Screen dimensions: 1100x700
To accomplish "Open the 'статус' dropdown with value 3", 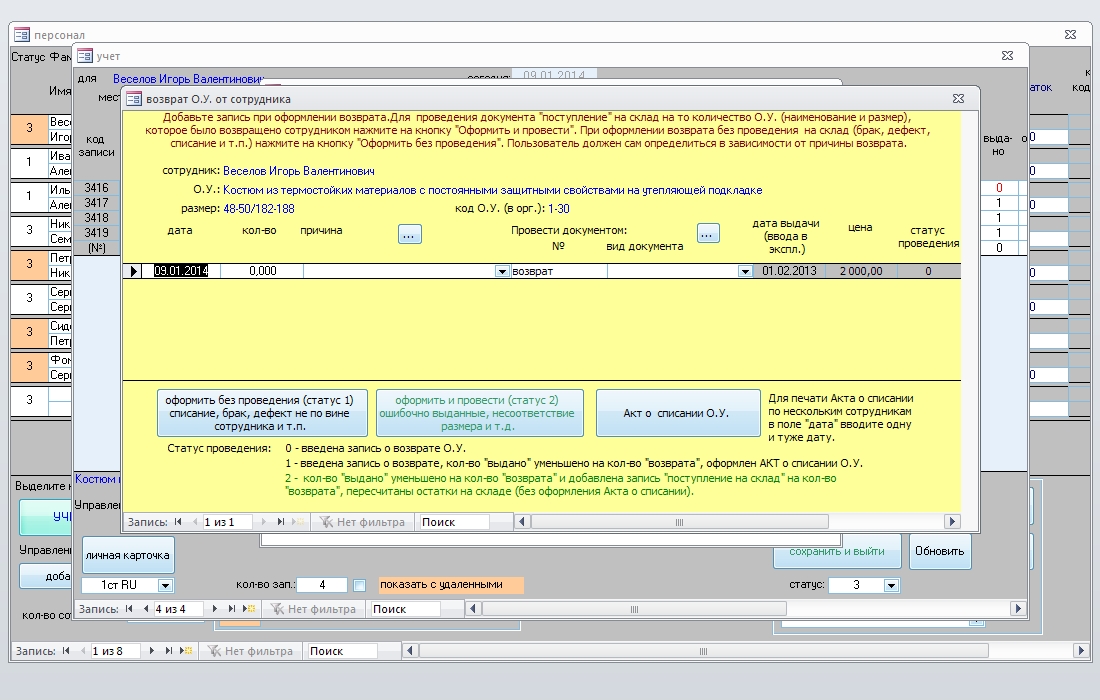I will [891, 585].
